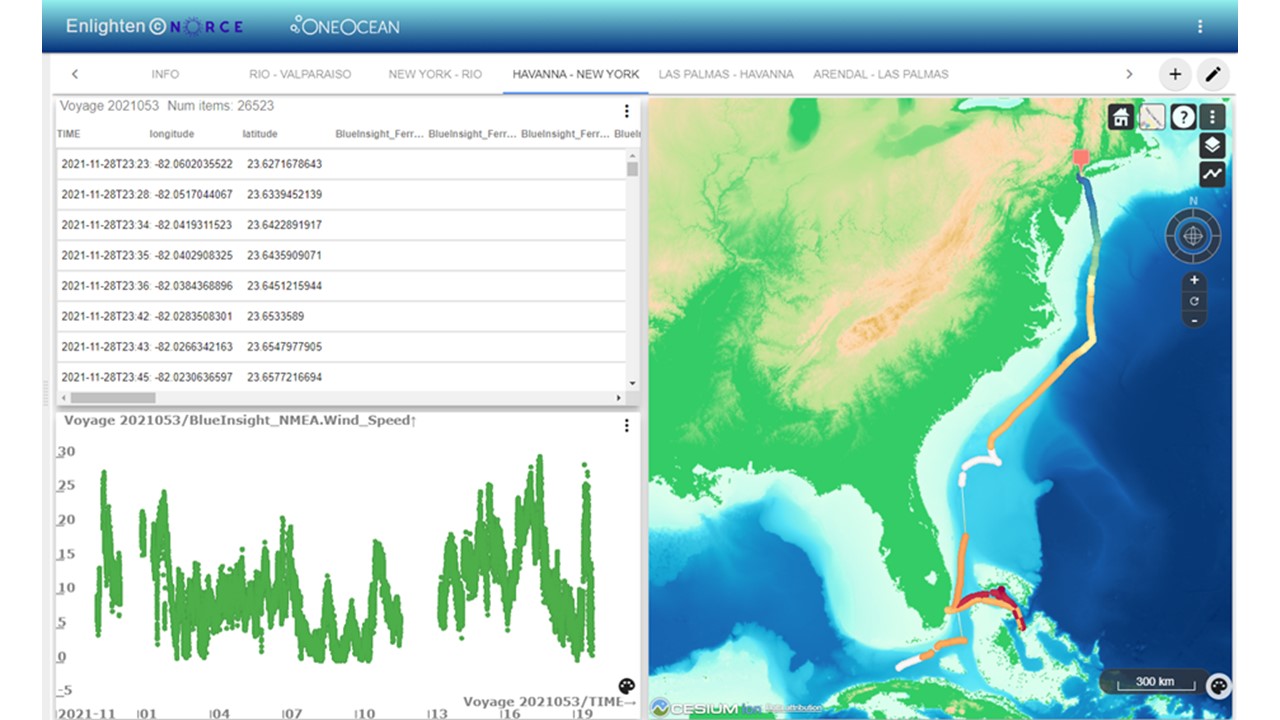
Task: Reset the map view with the refresh icon
Action: point(1193,301)
